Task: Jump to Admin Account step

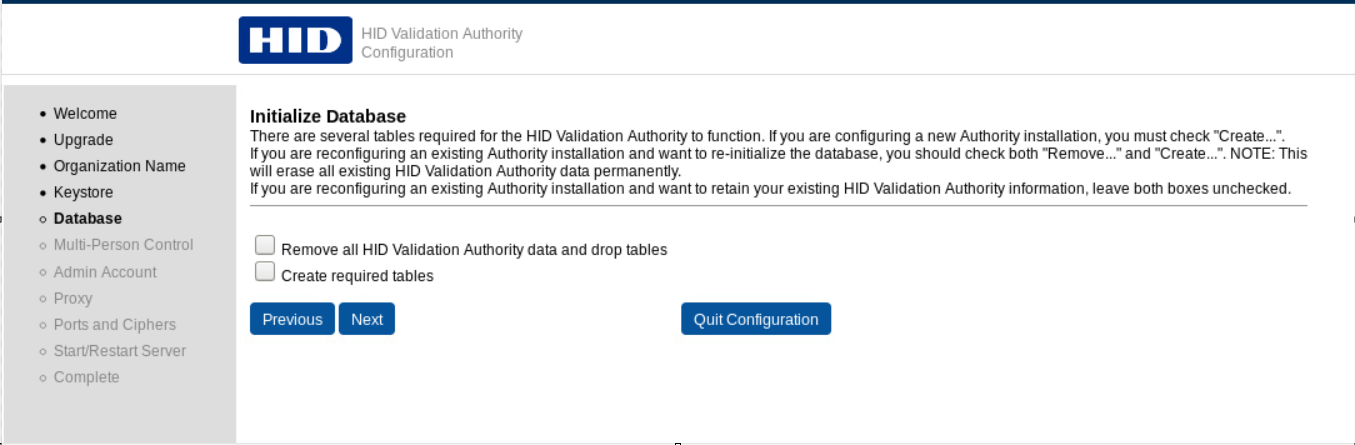Action: (x=105, y=272)
